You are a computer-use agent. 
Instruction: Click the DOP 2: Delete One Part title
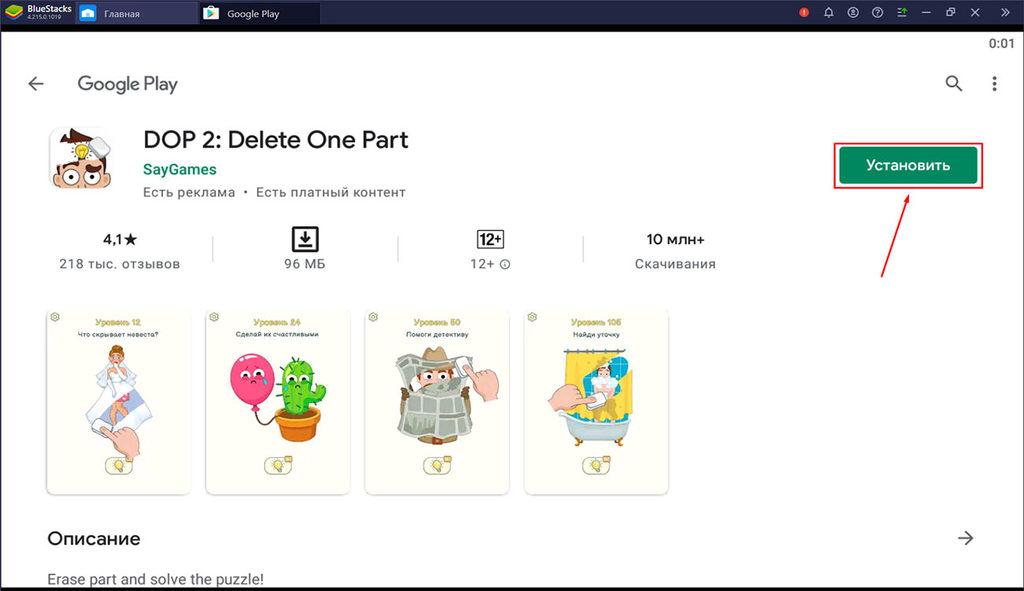(276, 140)
